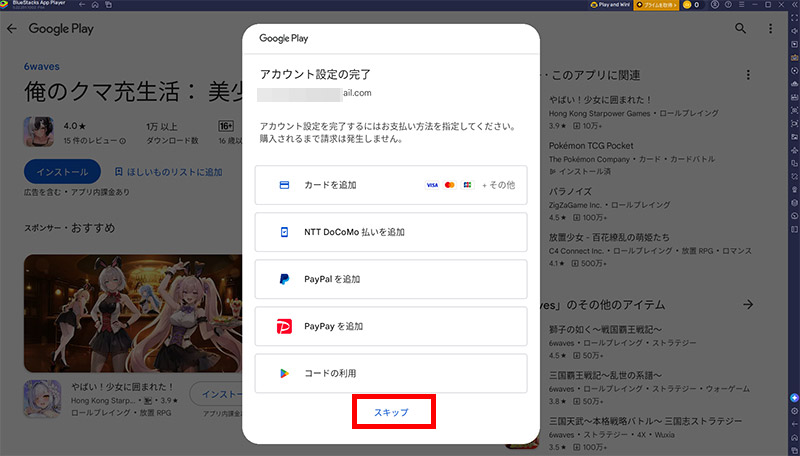
Task: Click the blue インストール button
Action: (x=62, y=172)
